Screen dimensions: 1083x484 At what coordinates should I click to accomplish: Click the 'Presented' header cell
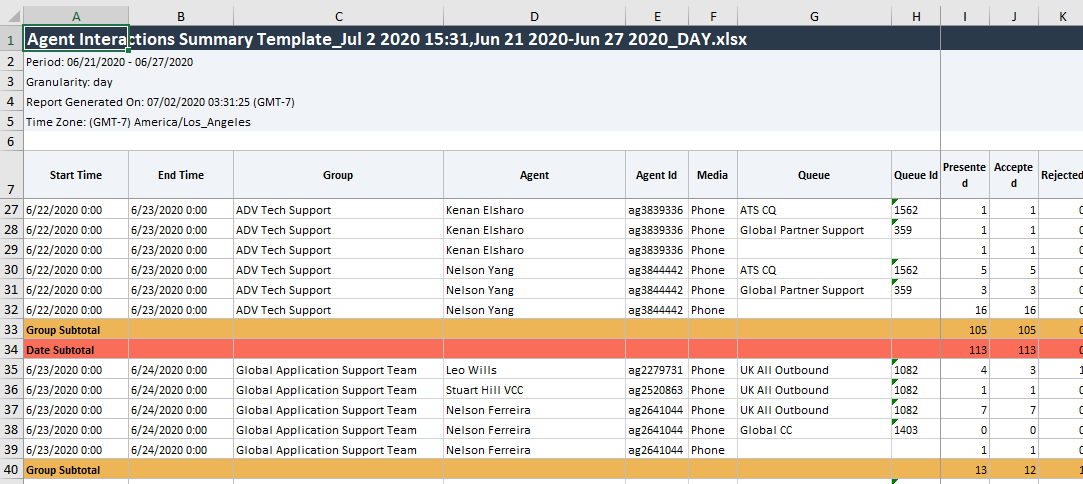tap(965, 175)
